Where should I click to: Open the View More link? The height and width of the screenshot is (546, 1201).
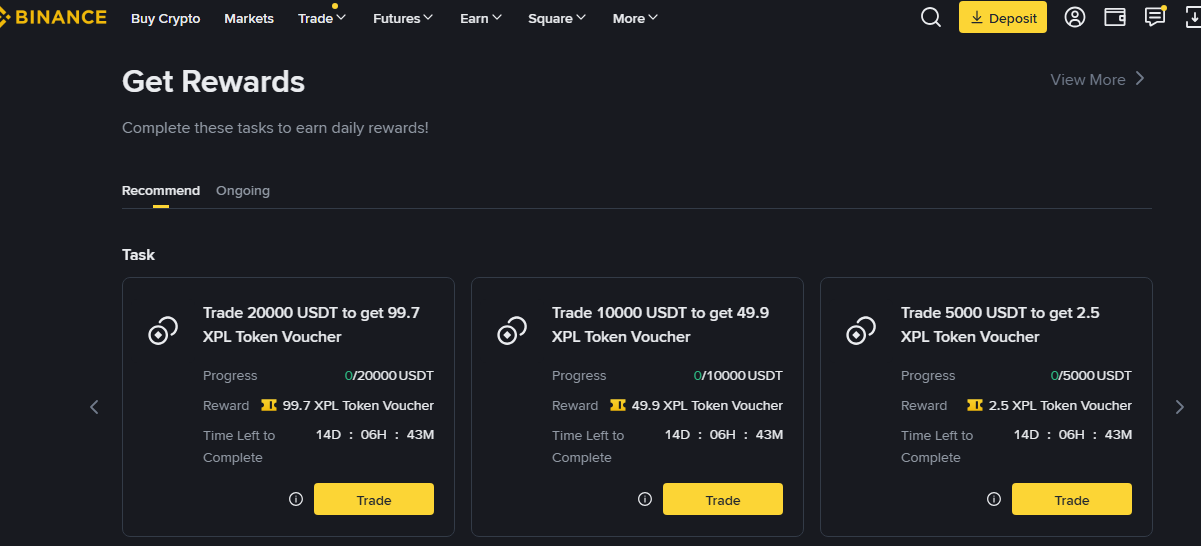tap(1098, 79)
